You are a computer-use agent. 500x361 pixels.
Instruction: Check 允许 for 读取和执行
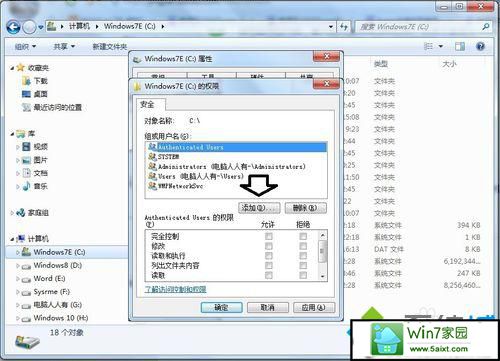(x=269, y=256)
